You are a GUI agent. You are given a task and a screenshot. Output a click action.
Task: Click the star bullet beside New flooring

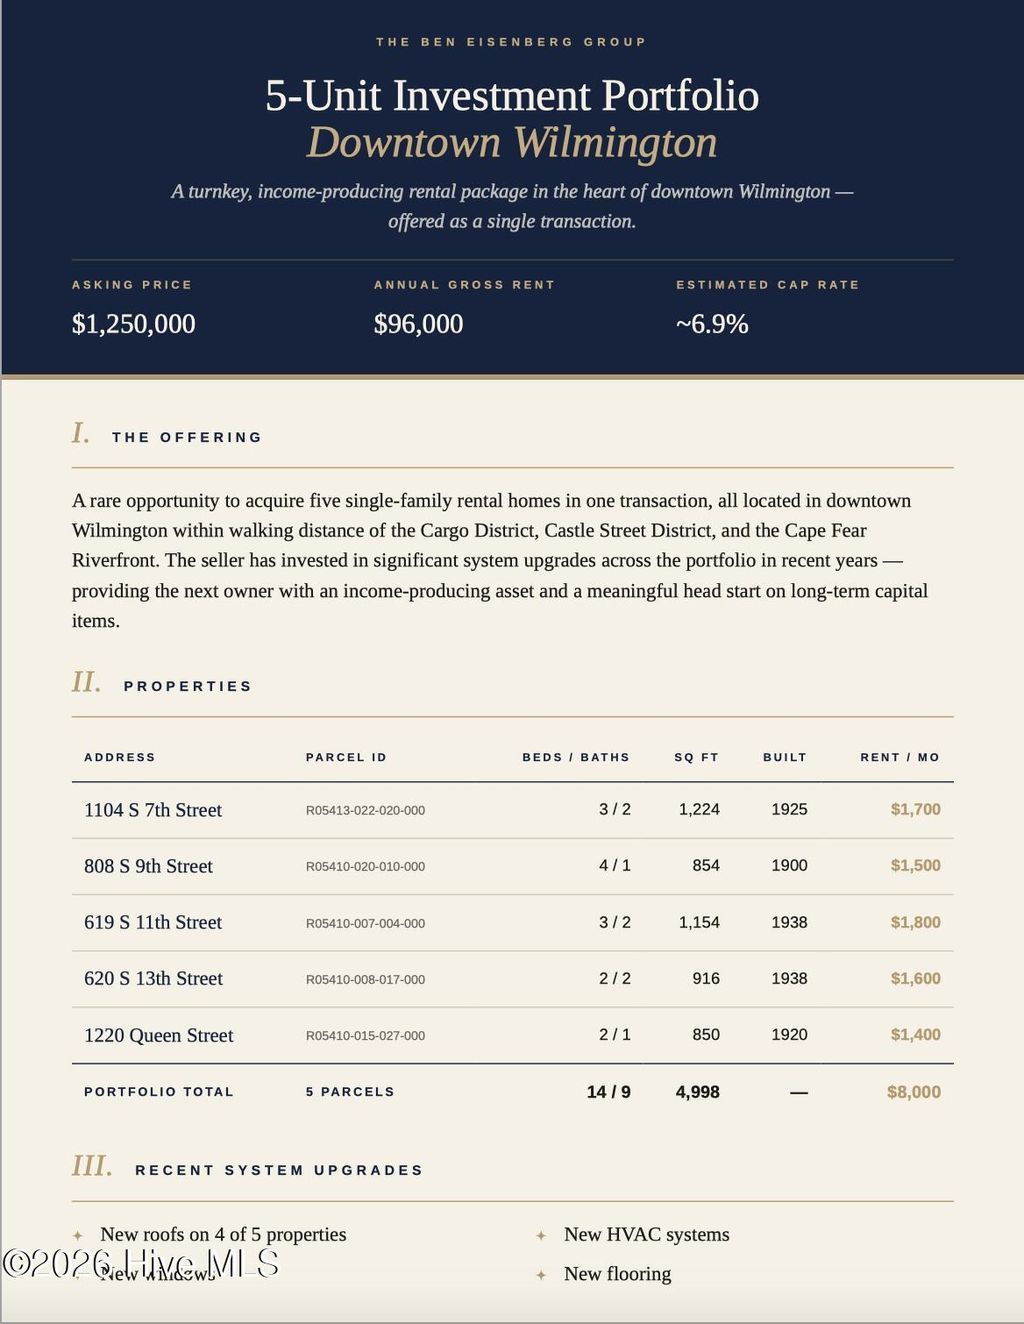click(x=541, y=1275)
